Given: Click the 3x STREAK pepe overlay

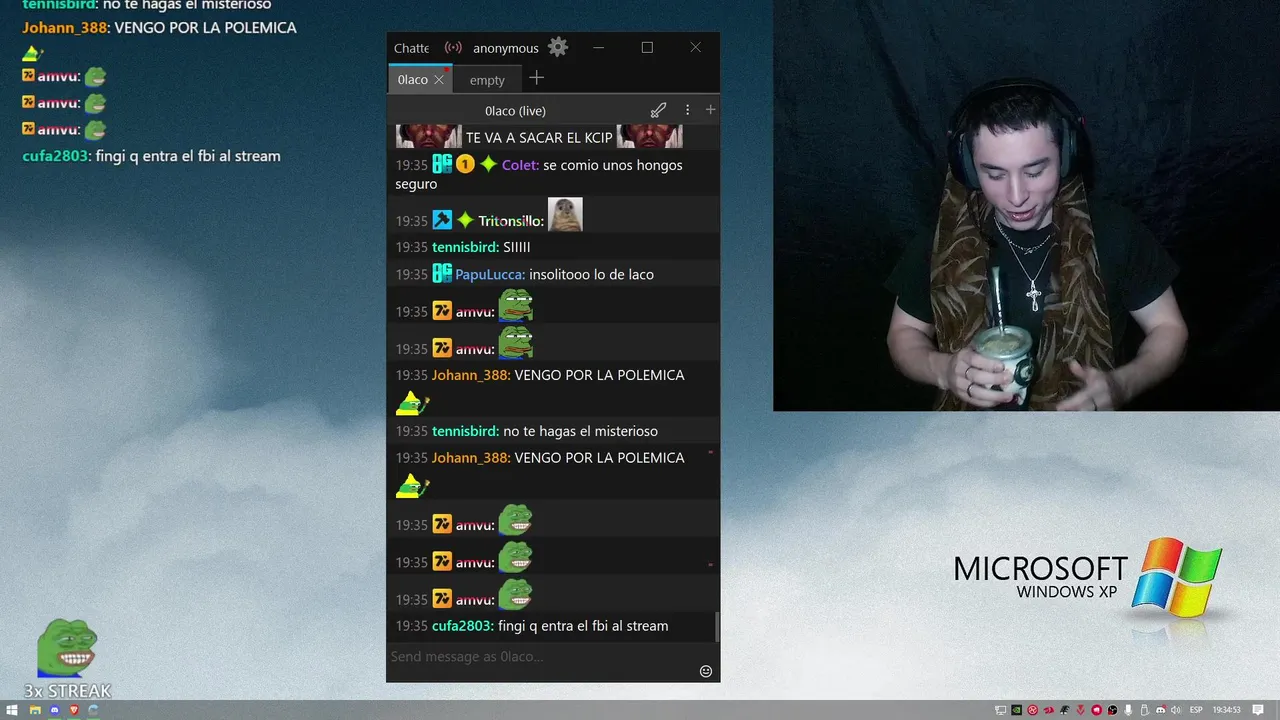Looking at the screenshot, I should click(67, 660).
